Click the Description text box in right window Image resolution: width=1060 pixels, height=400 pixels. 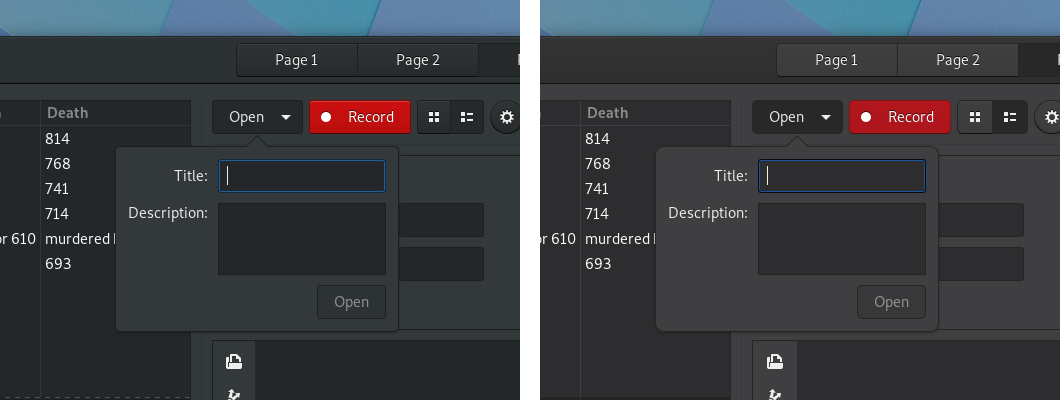[841, 239]
